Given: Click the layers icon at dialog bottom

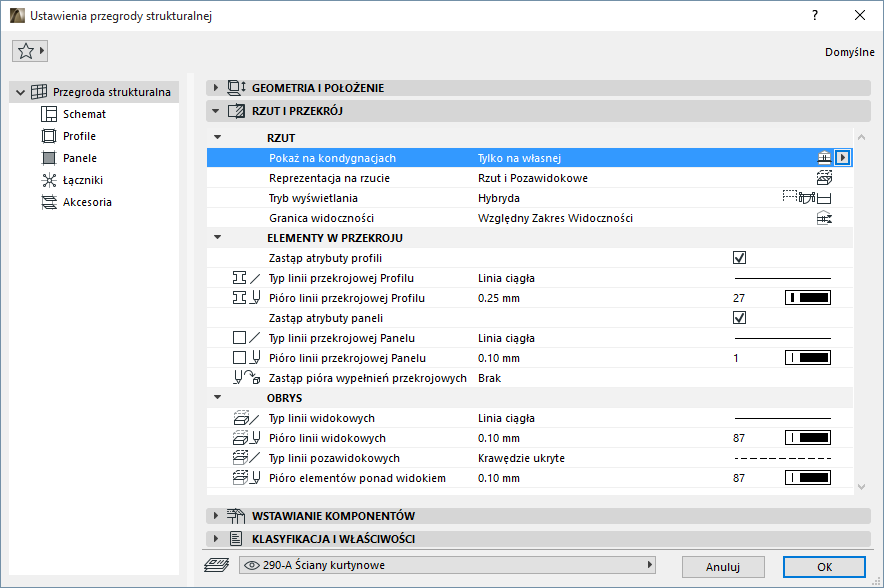Looking at the screenshot, I should tap(216, 565).
